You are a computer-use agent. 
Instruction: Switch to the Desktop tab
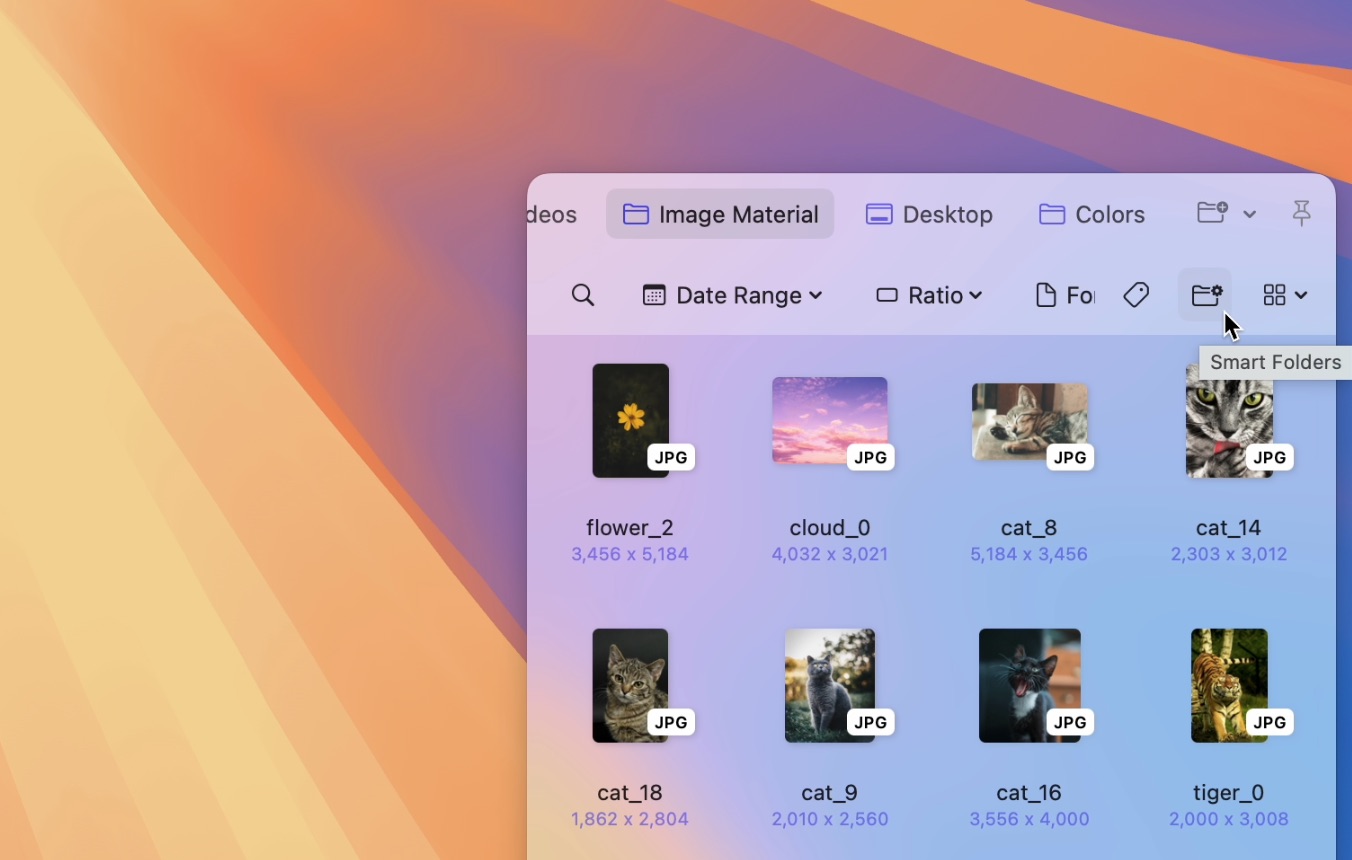(x=928, y=213)
